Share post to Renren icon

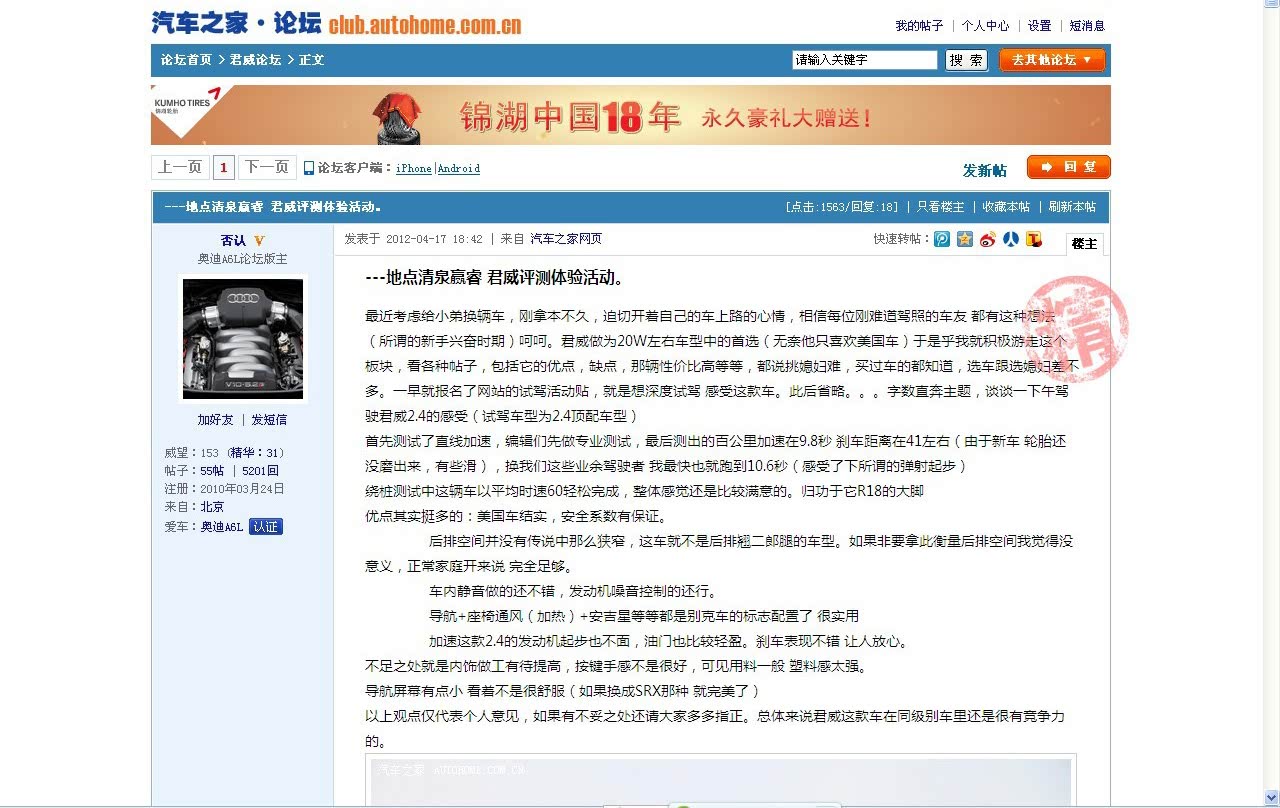point(1011,239)
